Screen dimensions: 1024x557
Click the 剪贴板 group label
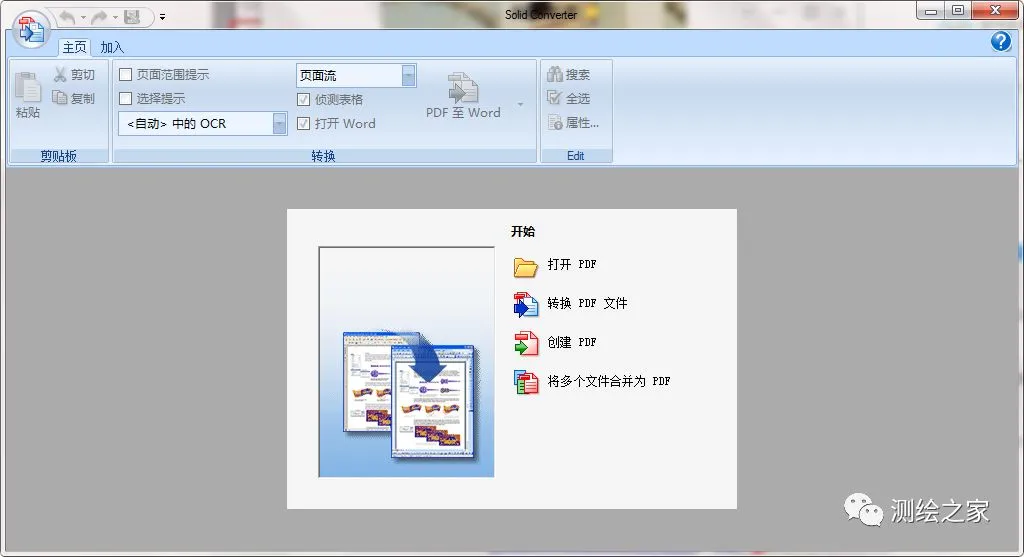coord(58,155)
